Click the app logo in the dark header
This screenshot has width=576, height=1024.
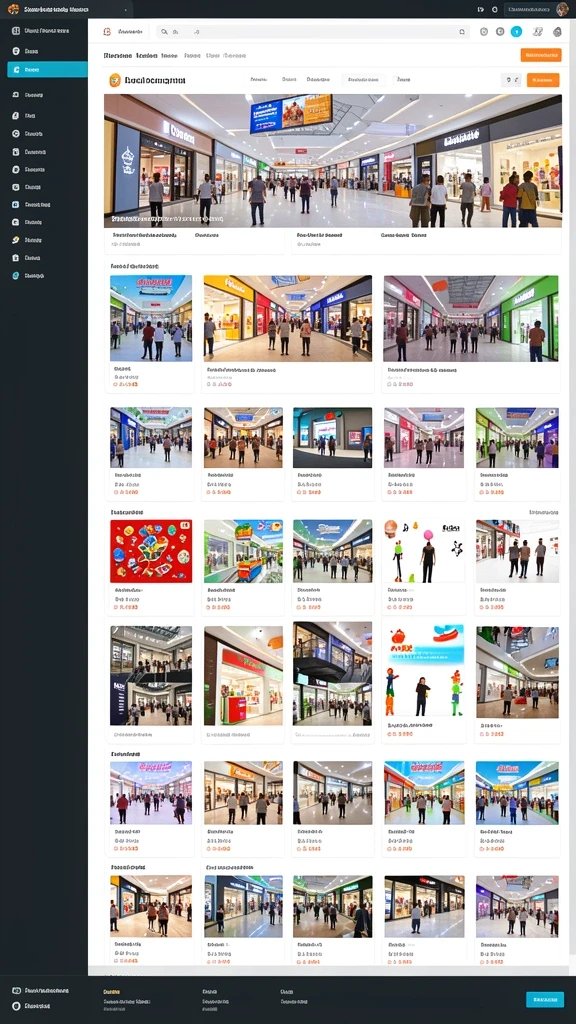click(13, 9)
